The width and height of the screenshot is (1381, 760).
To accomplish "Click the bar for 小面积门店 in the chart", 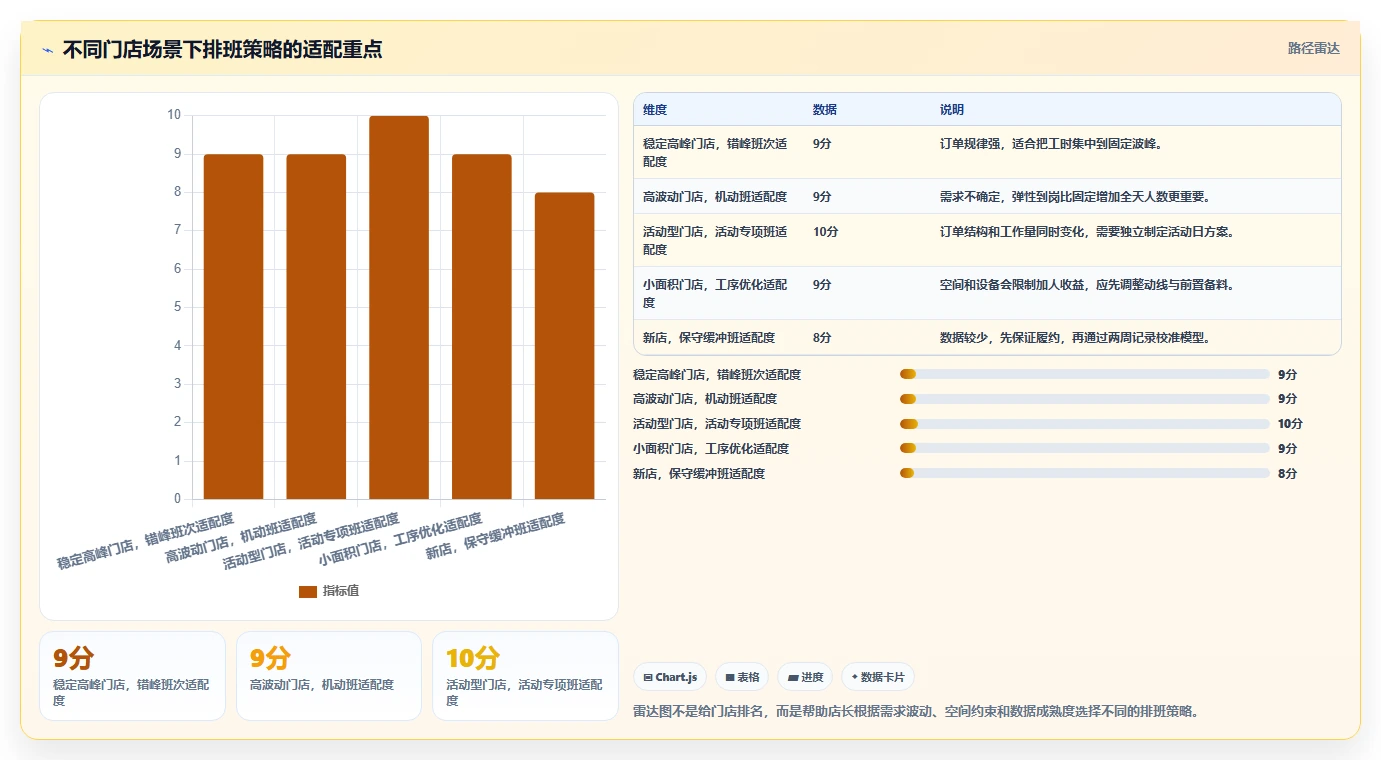I will (x=482, y=326).
